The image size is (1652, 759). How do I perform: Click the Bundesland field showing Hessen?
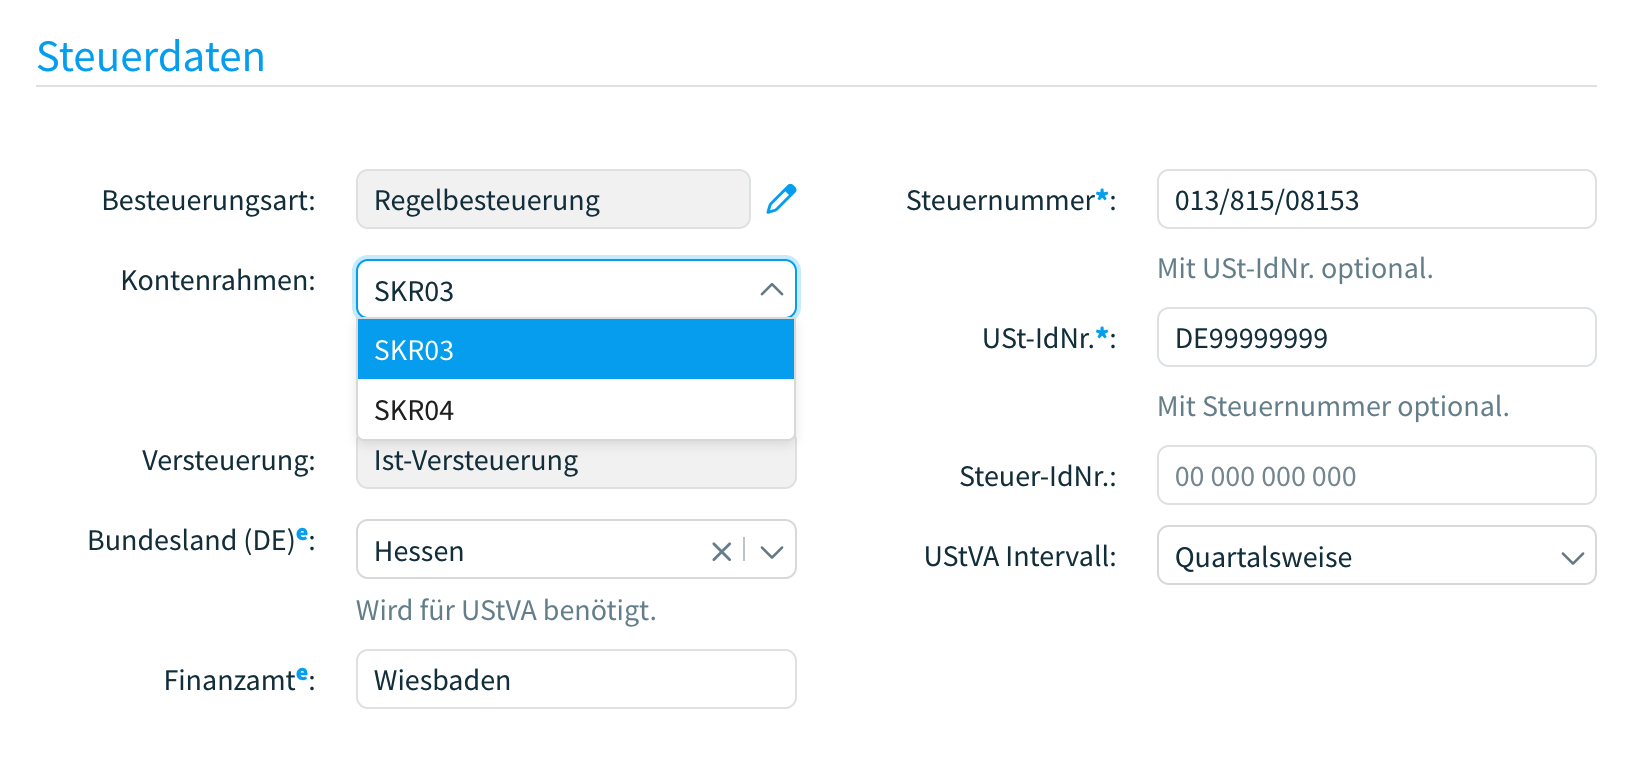click(576, 549)
